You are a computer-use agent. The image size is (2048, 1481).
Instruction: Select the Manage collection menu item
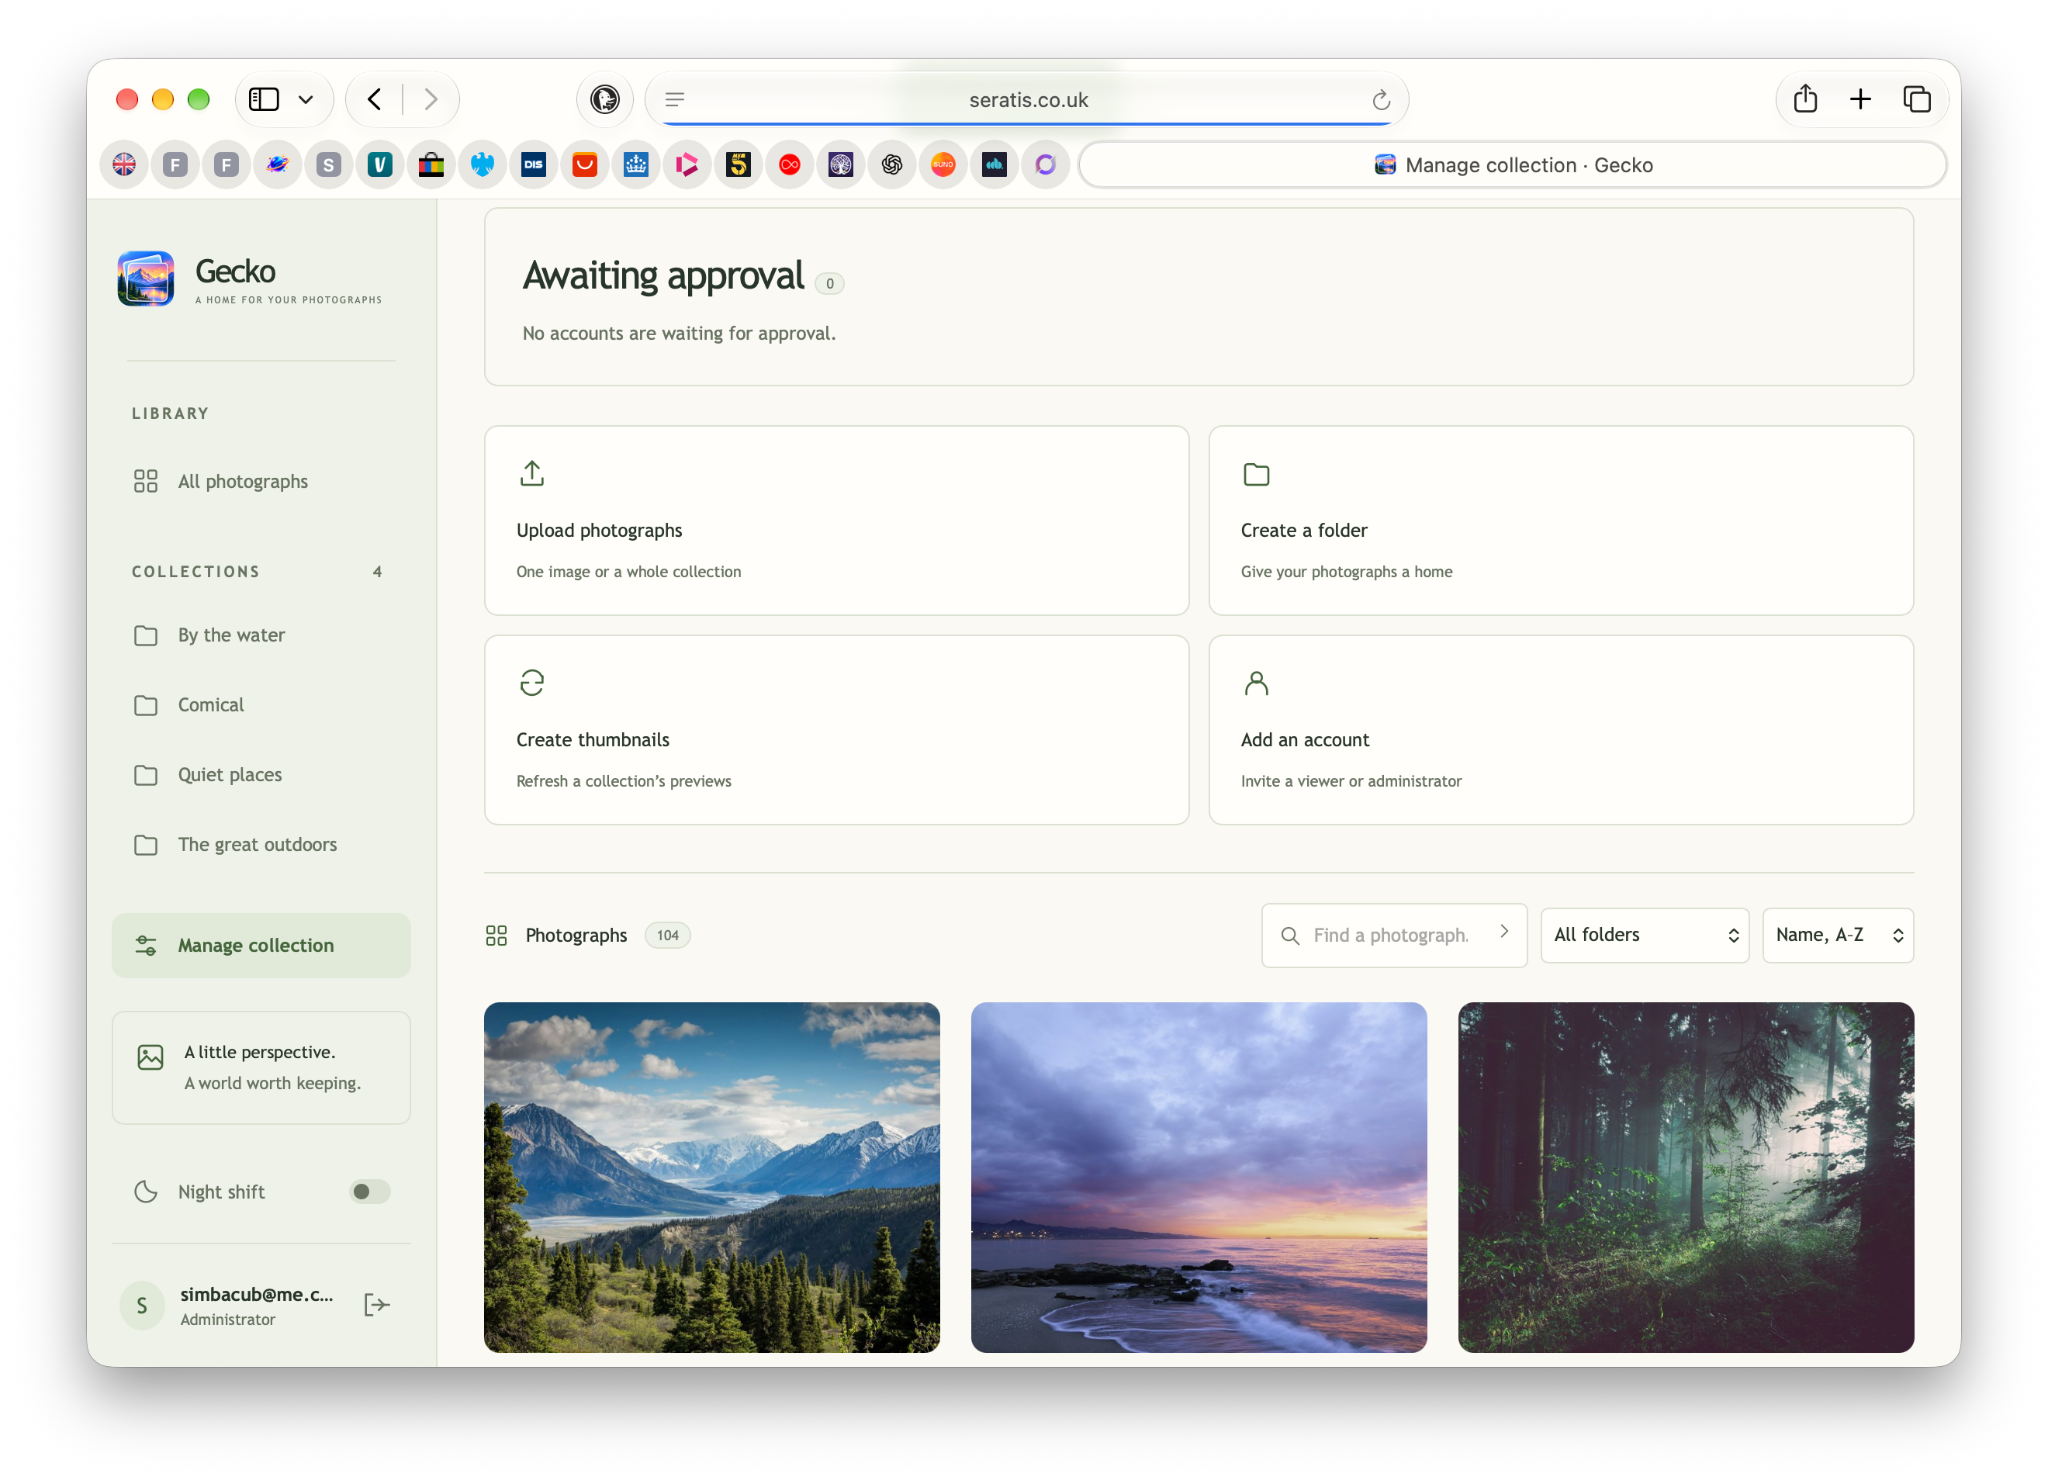(x=261, y=945)
